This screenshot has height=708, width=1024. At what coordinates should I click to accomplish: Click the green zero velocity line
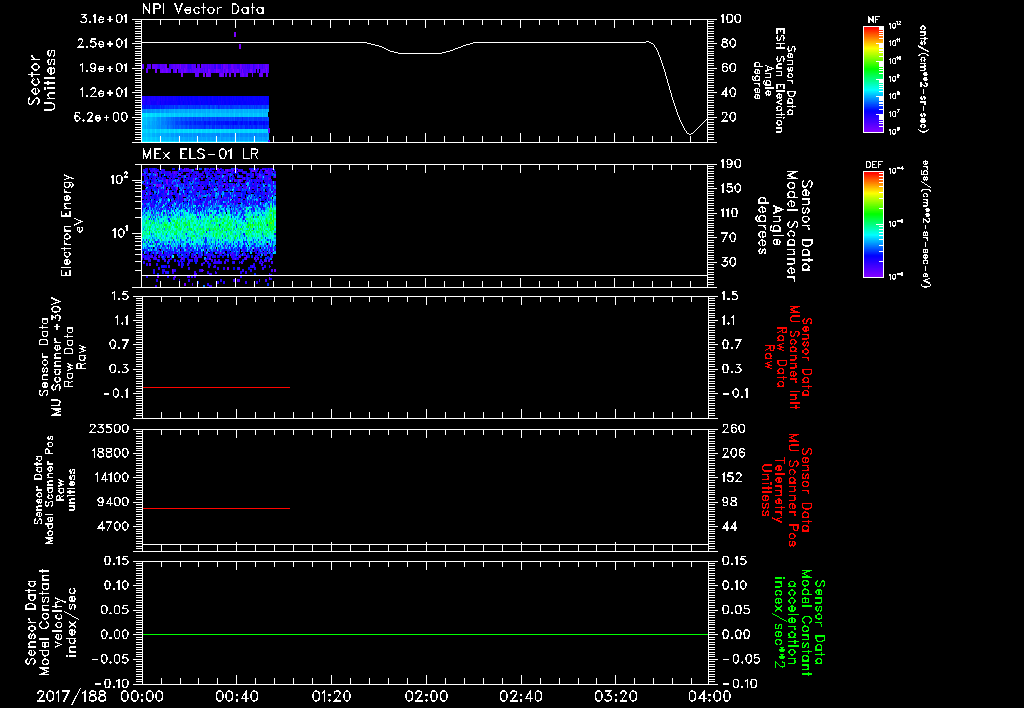click(x=425, y=634)
